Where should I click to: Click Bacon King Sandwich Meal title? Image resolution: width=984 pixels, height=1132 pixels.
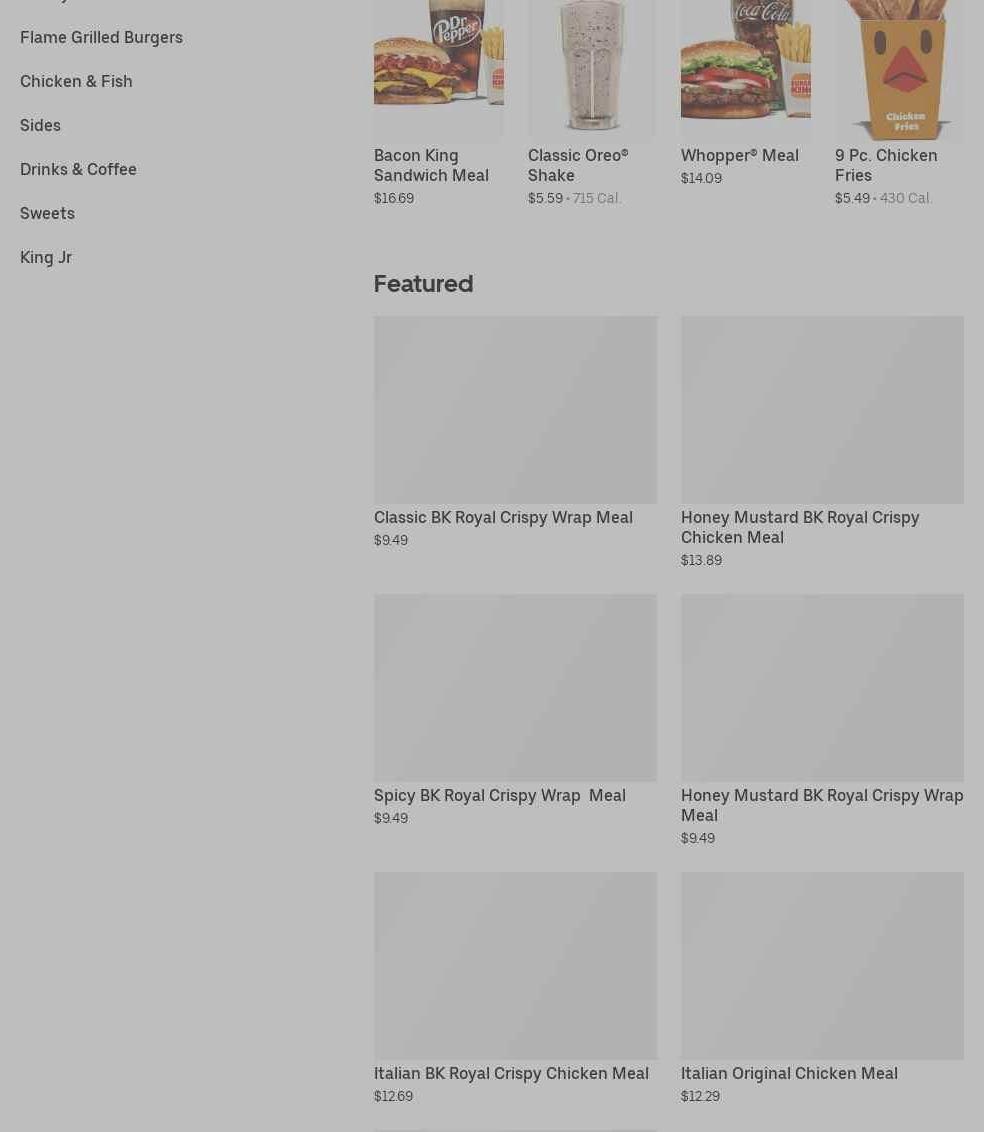432,165
